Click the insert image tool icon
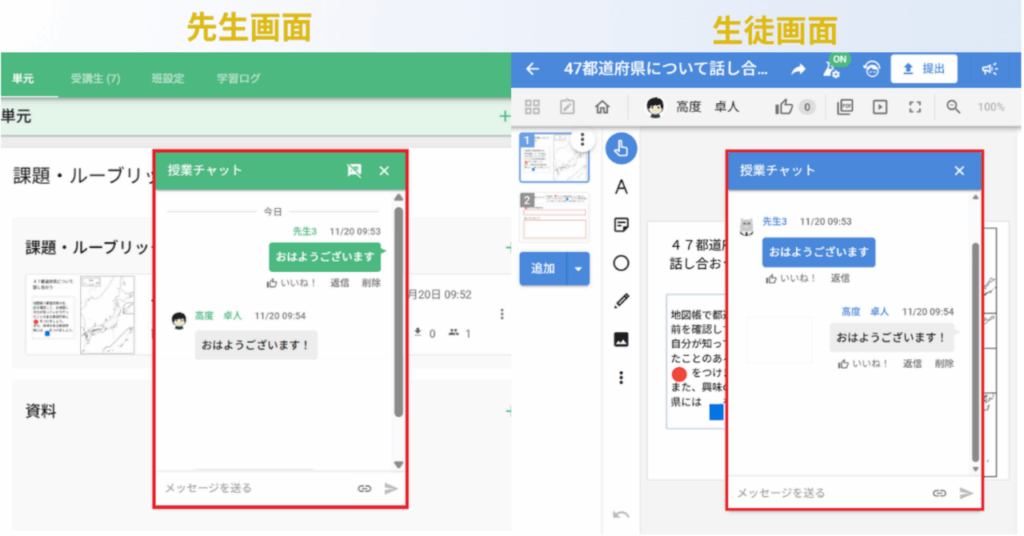Screen dimensions: 1024x536 tap(621, 339)
